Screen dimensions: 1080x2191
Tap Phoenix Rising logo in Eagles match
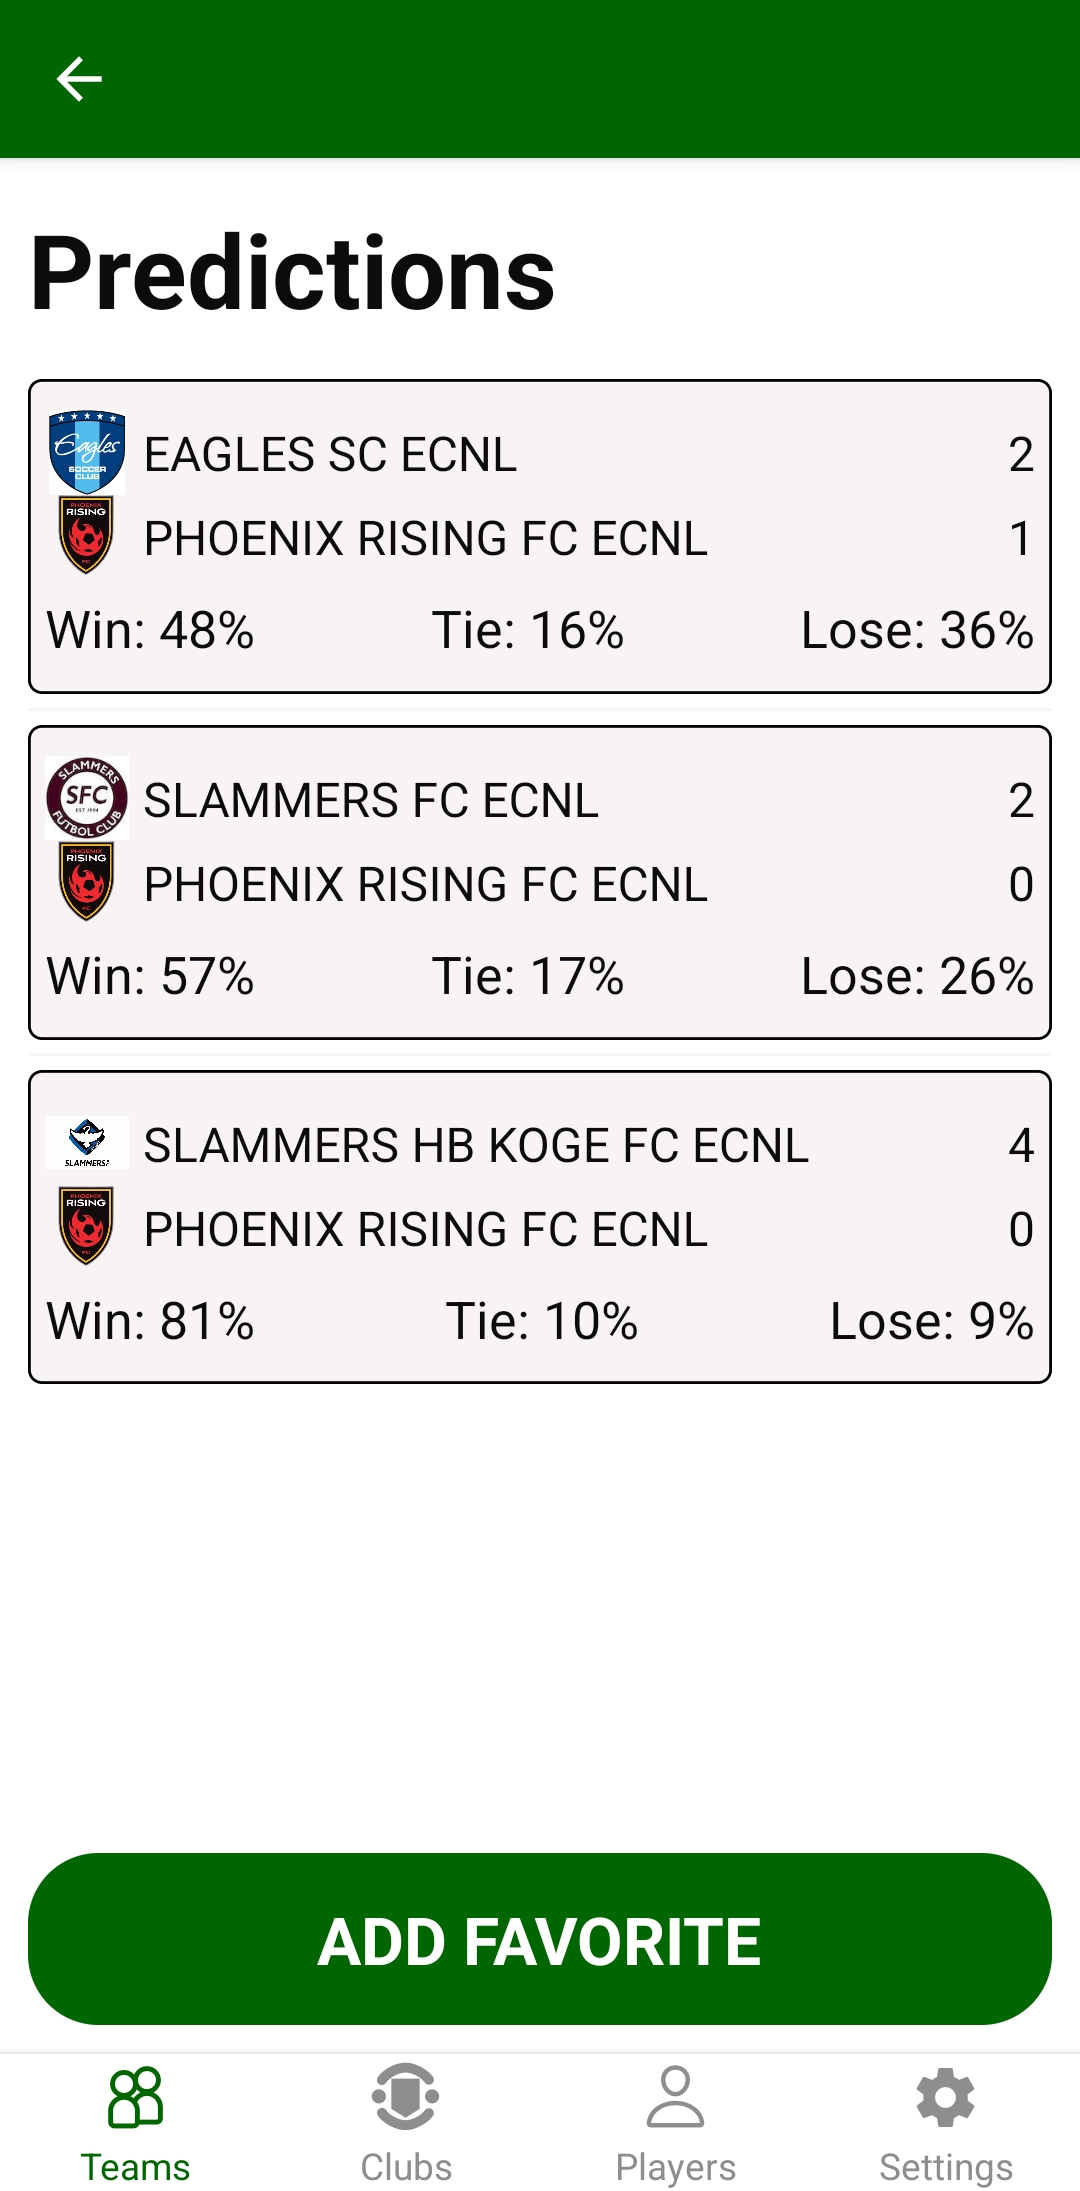pos(86,536)
